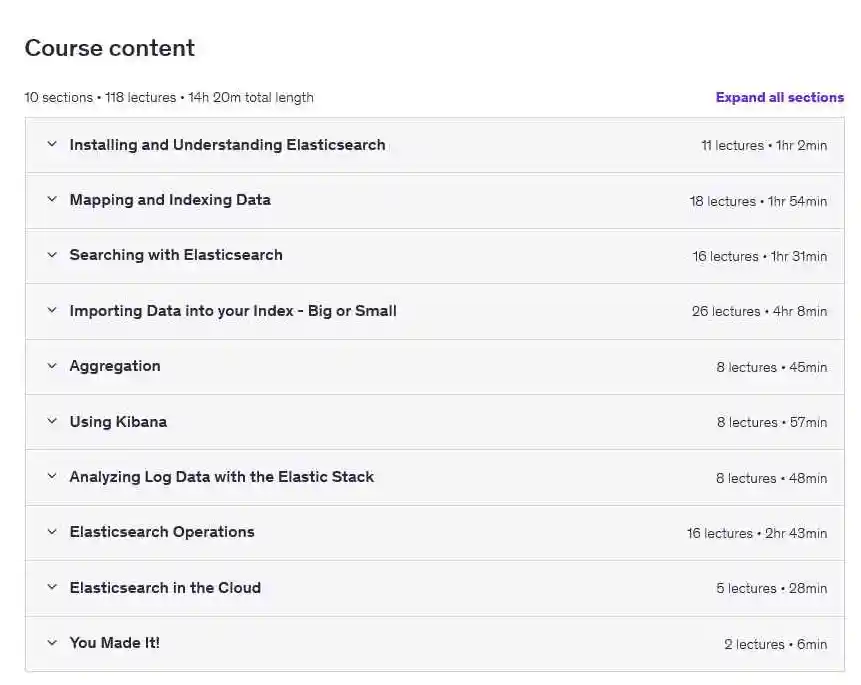The height and width of the screenshot is (685, 861).
Task: Expand chevron beside Searching with Elasticsearch
Action: pos(52,255)
